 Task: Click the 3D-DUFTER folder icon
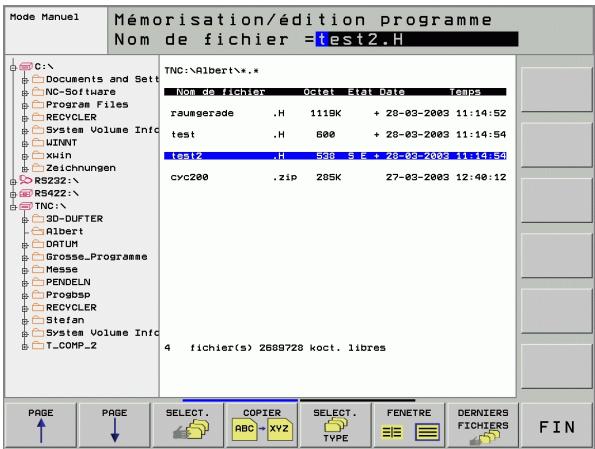(38, 219)
